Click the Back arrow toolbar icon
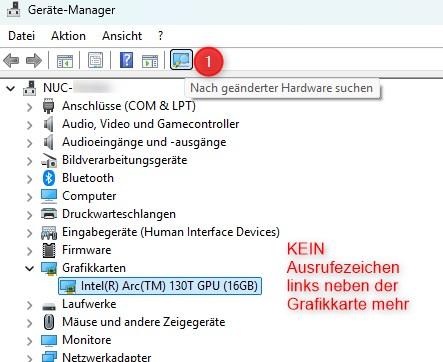The image size is (443, 362). [x=11, y=61]
